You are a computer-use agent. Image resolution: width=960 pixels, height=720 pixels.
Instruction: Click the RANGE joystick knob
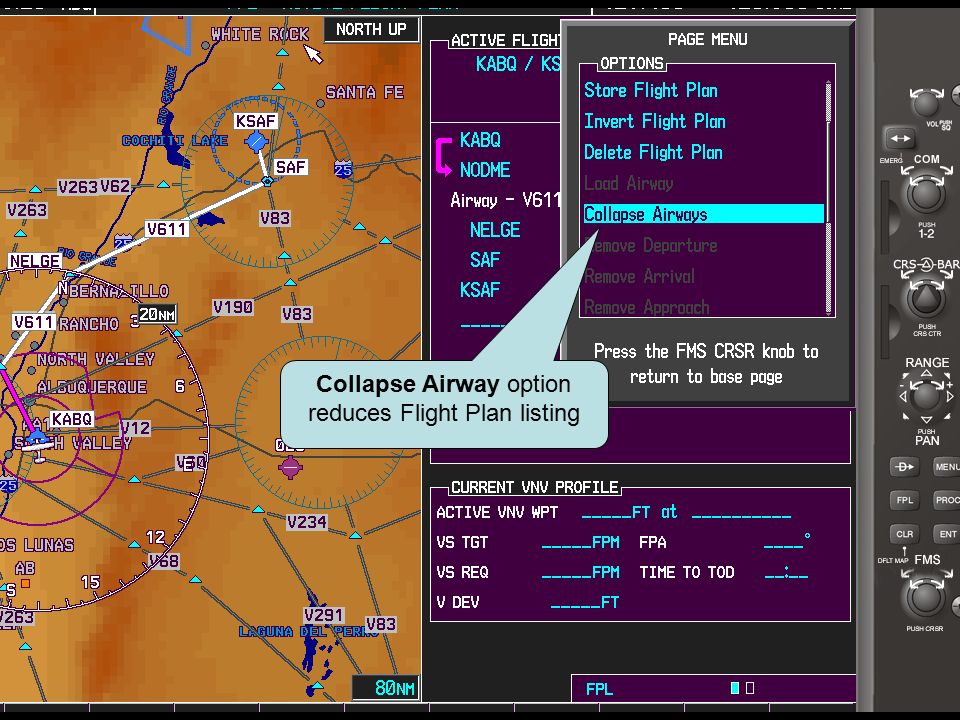(x=925, y=397)
